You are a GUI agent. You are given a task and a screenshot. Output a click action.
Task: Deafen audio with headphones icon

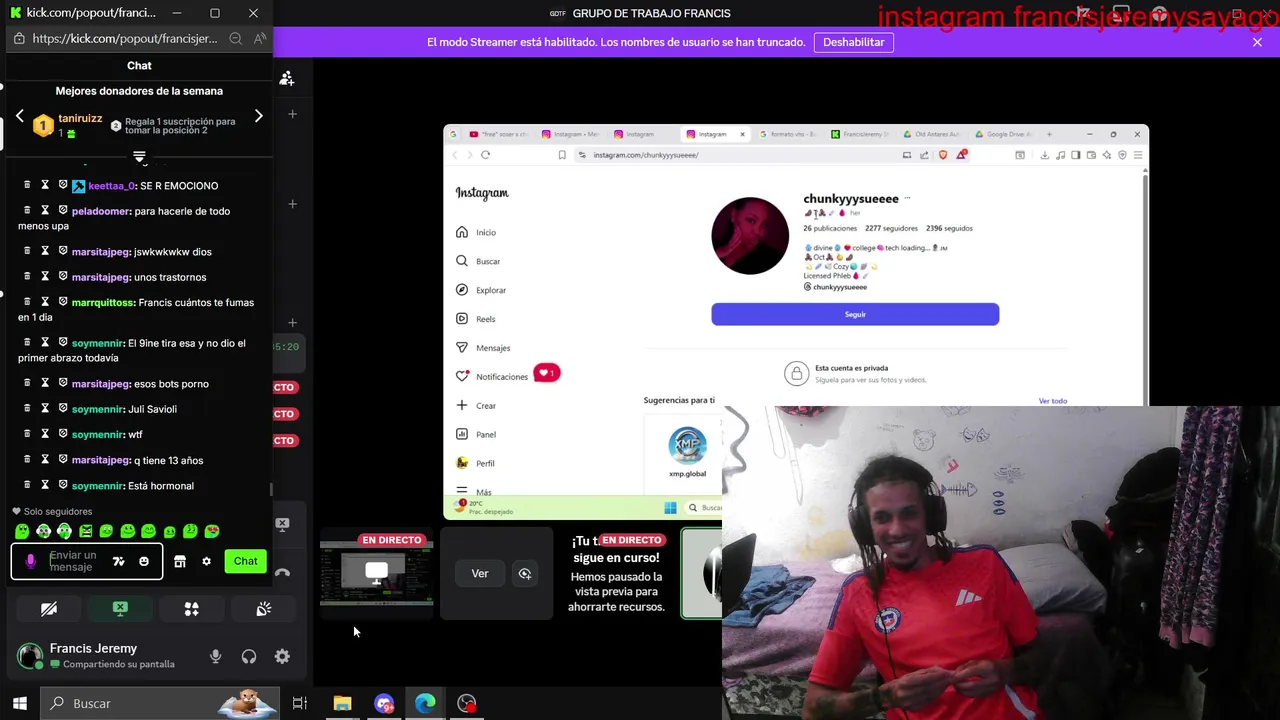(249, 657)
